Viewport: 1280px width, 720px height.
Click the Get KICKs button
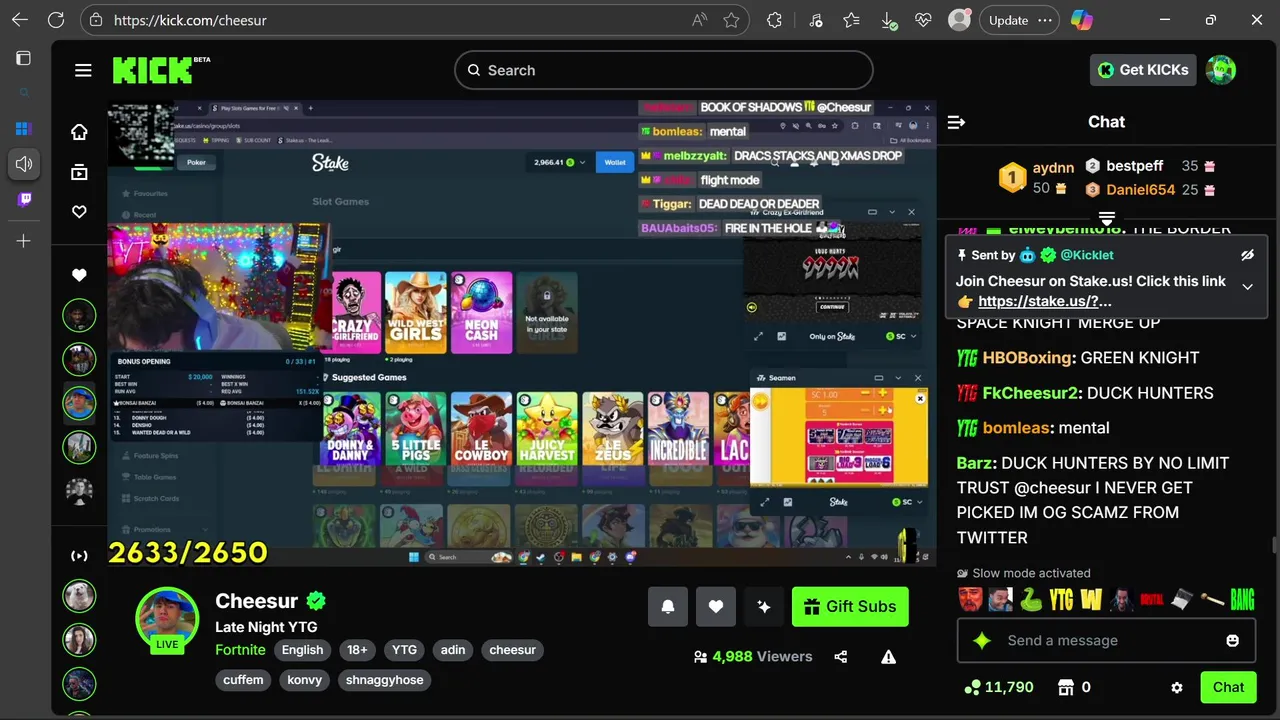coord(1143,70)
